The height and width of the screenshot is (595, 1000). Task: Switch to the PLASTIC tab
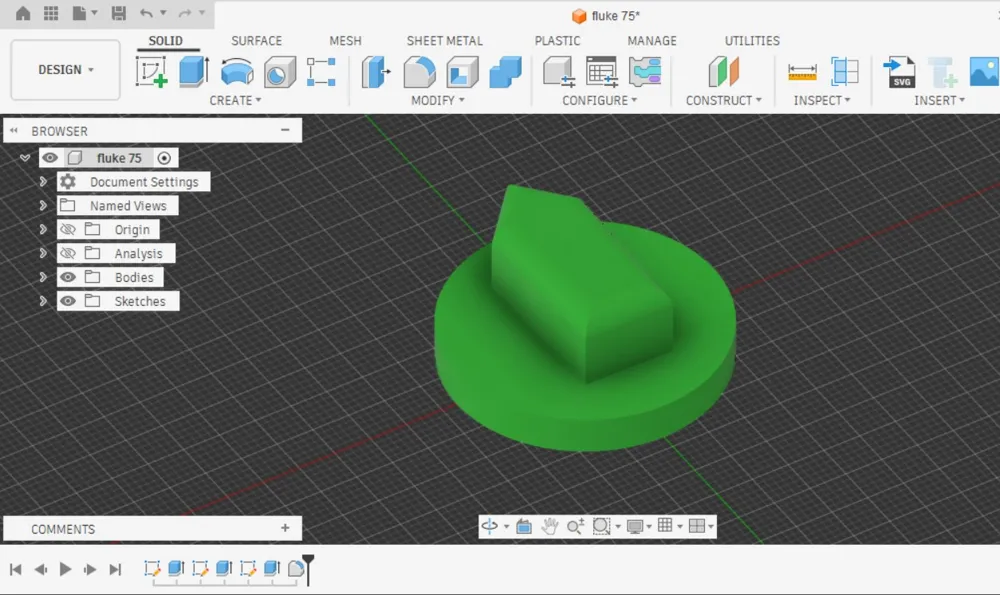pos(557,41)
